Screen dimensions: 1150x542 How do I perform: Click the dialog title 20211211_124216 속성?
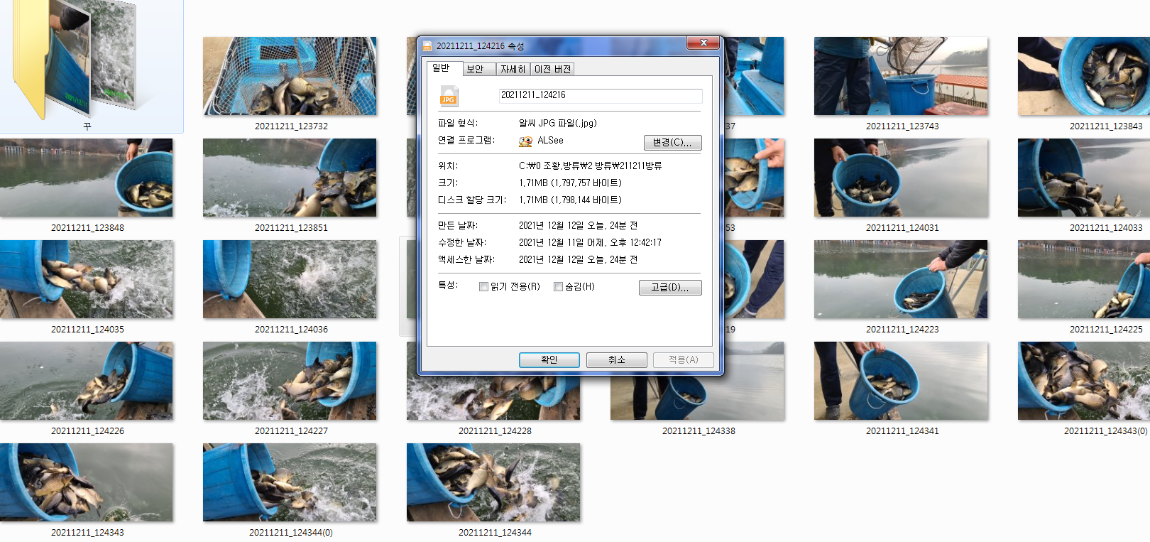tap(480, 45)
